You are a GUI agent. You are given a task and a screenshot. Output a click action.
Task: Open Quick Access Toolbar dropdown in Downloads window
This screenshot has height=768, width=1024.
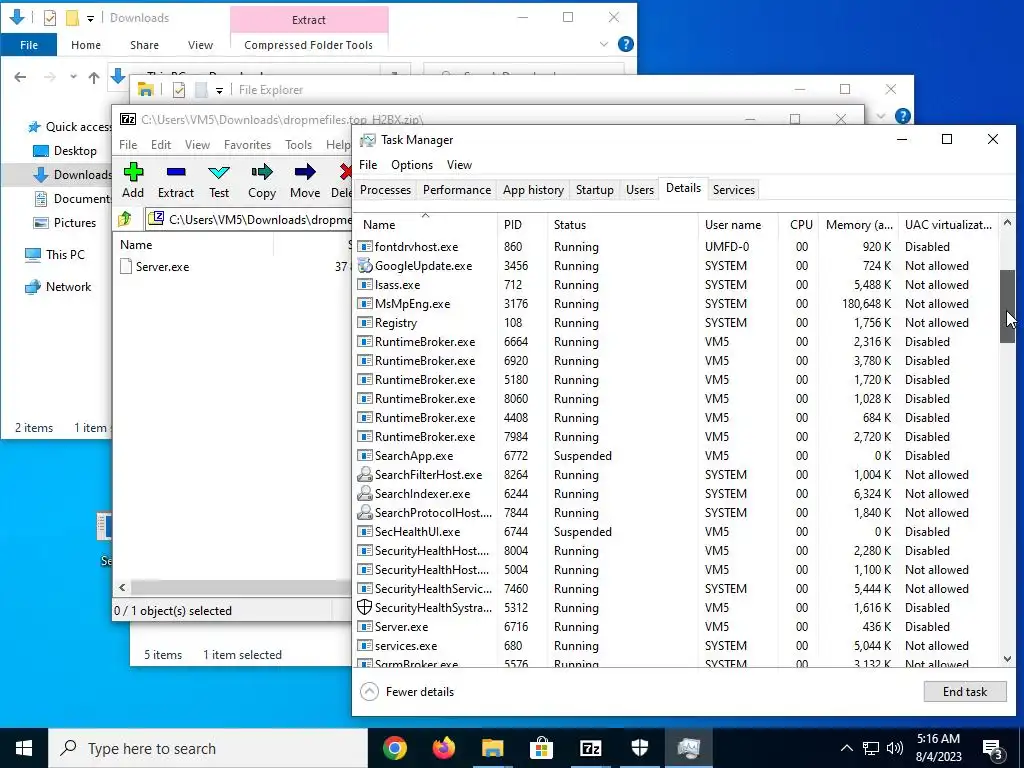[x=90, y=18]
